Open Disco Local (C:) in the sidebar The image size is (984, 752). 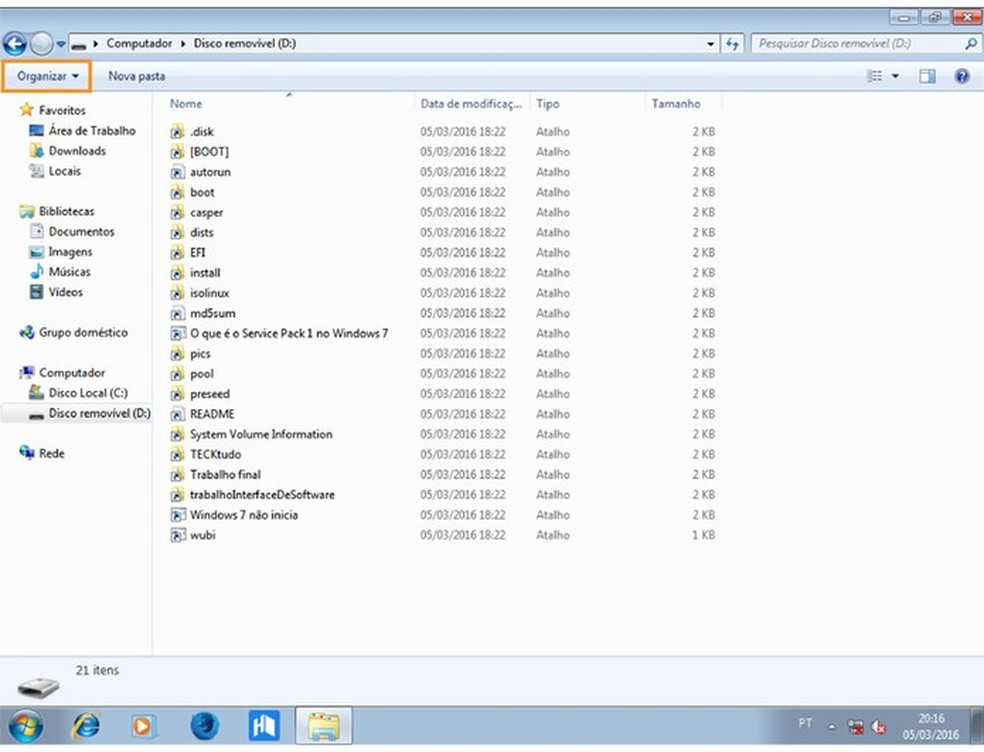(88, 393)
